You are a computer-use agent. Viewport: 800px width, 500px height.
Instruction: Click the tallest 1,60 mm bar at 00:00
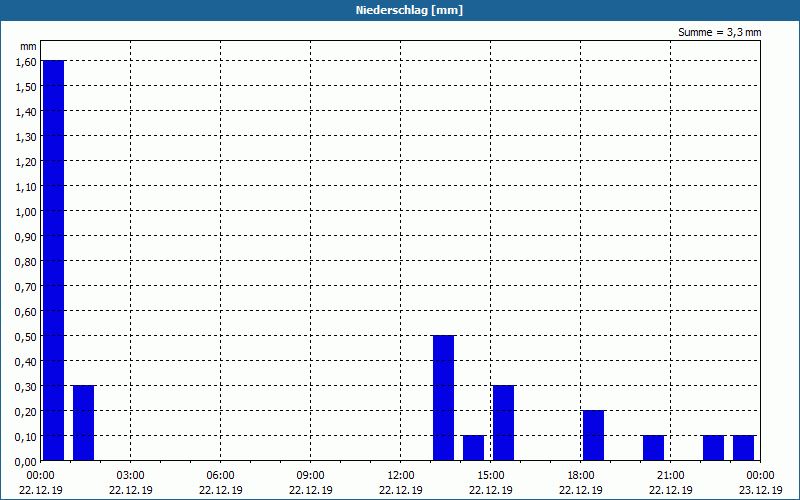click(x=54, y=260)
